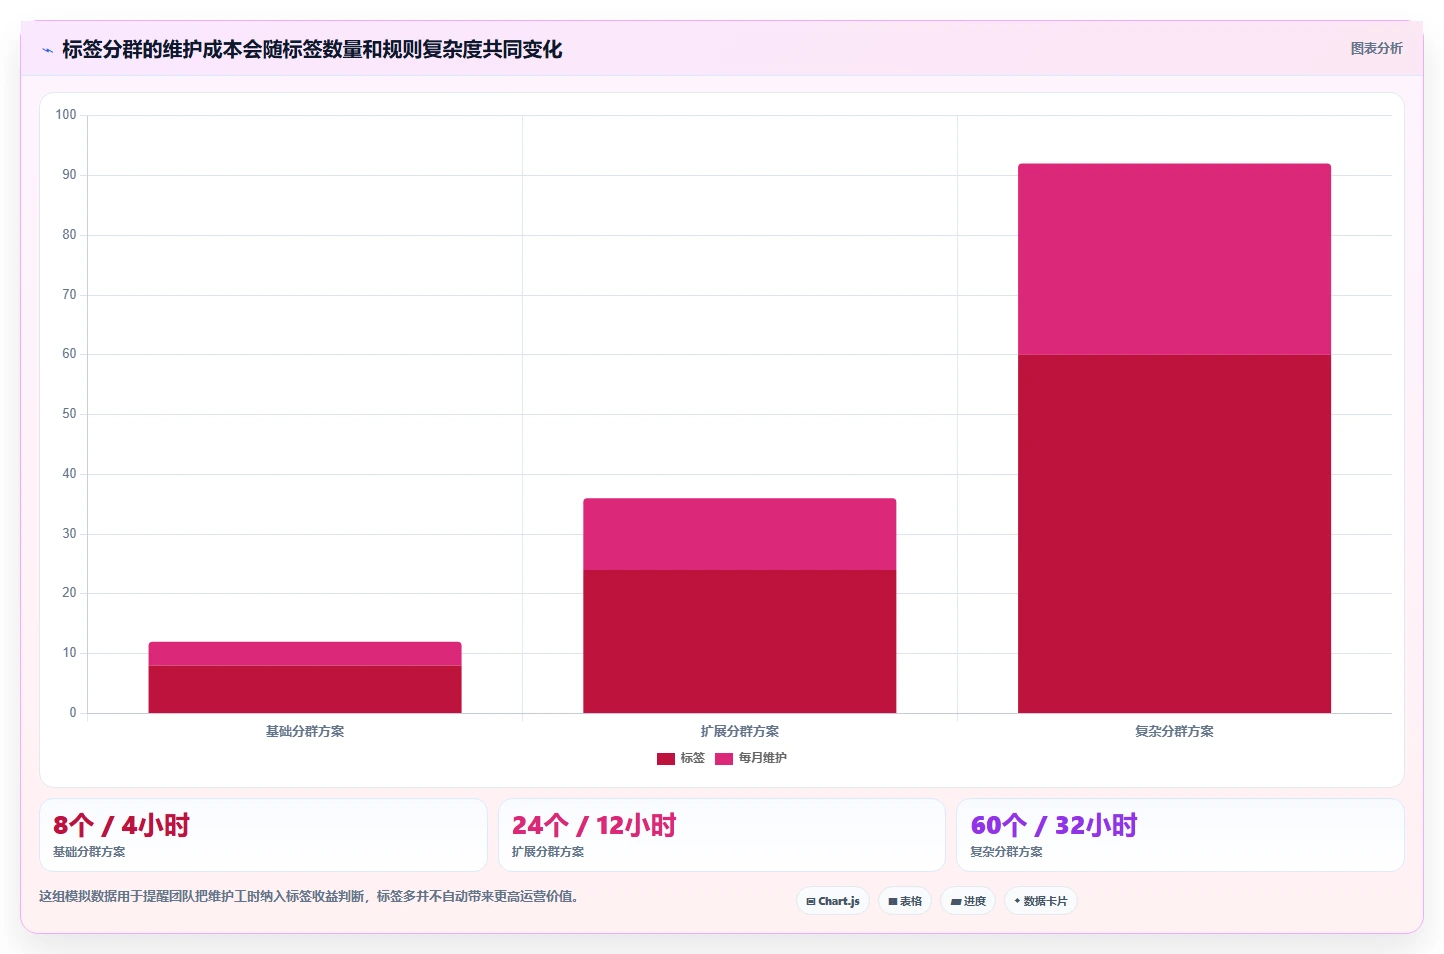Click the y-axis value 70
1444x954 pixels.
point(69,295)
